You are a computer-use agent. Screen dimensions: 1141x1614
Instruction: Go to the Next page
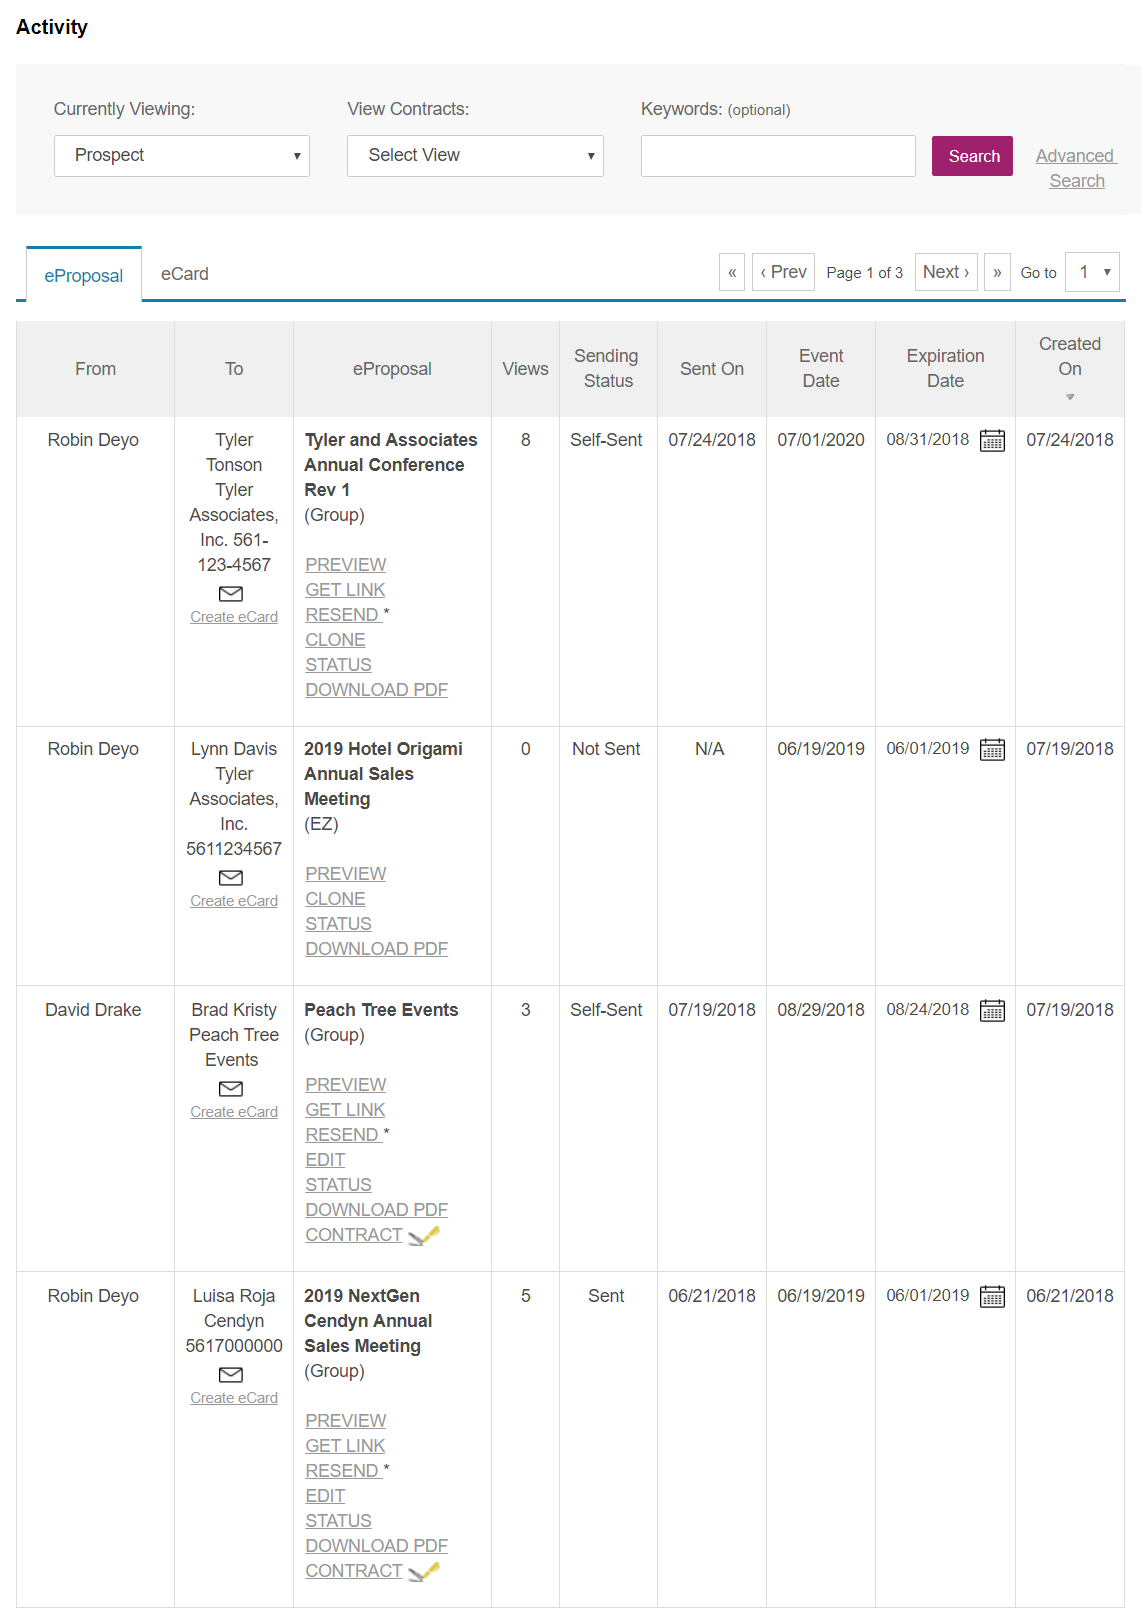pos(946,272)
